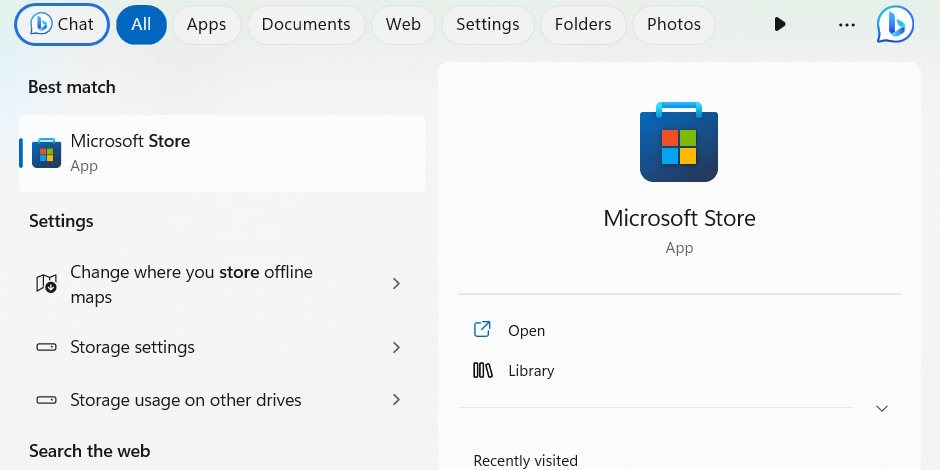Screen dimensions: 940x470
Task: Click the Microsoft Store icon in Best match
Action: 46,152
